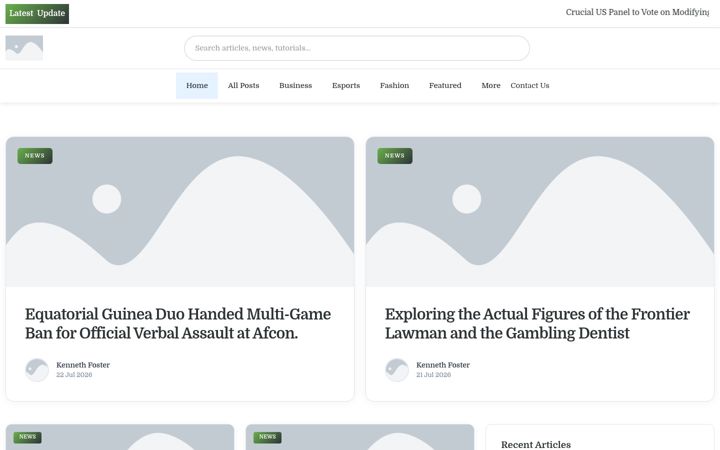Open the Equatorial Guinea article thumbnail

point(180,212)
